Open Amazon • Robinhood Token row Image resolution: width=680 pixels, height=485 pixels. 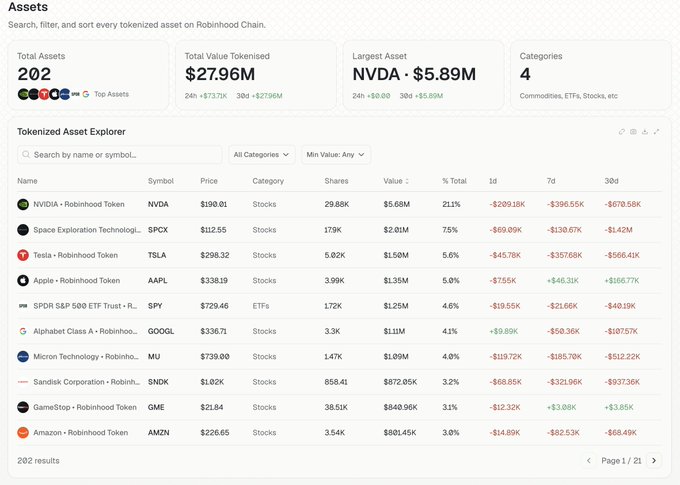tap(340, 433)
